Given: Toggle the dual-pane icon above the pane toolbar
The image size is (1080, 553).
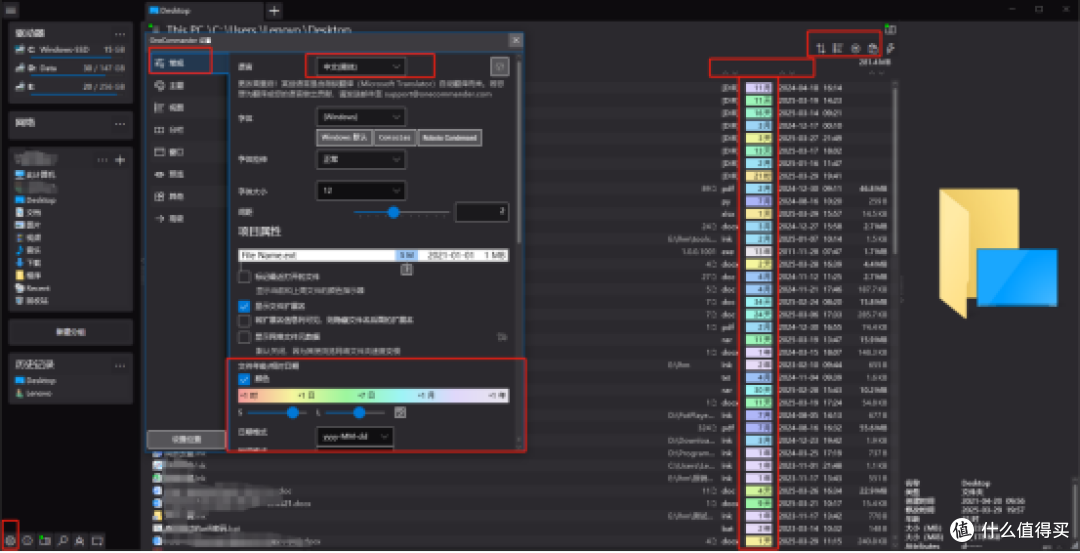Looking at the screenshot, I should (891, 30).
